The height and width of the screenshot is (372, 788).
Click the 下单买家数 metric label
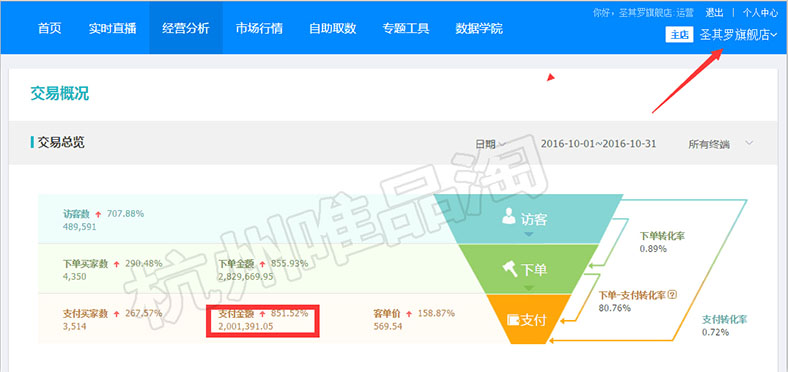85,263
